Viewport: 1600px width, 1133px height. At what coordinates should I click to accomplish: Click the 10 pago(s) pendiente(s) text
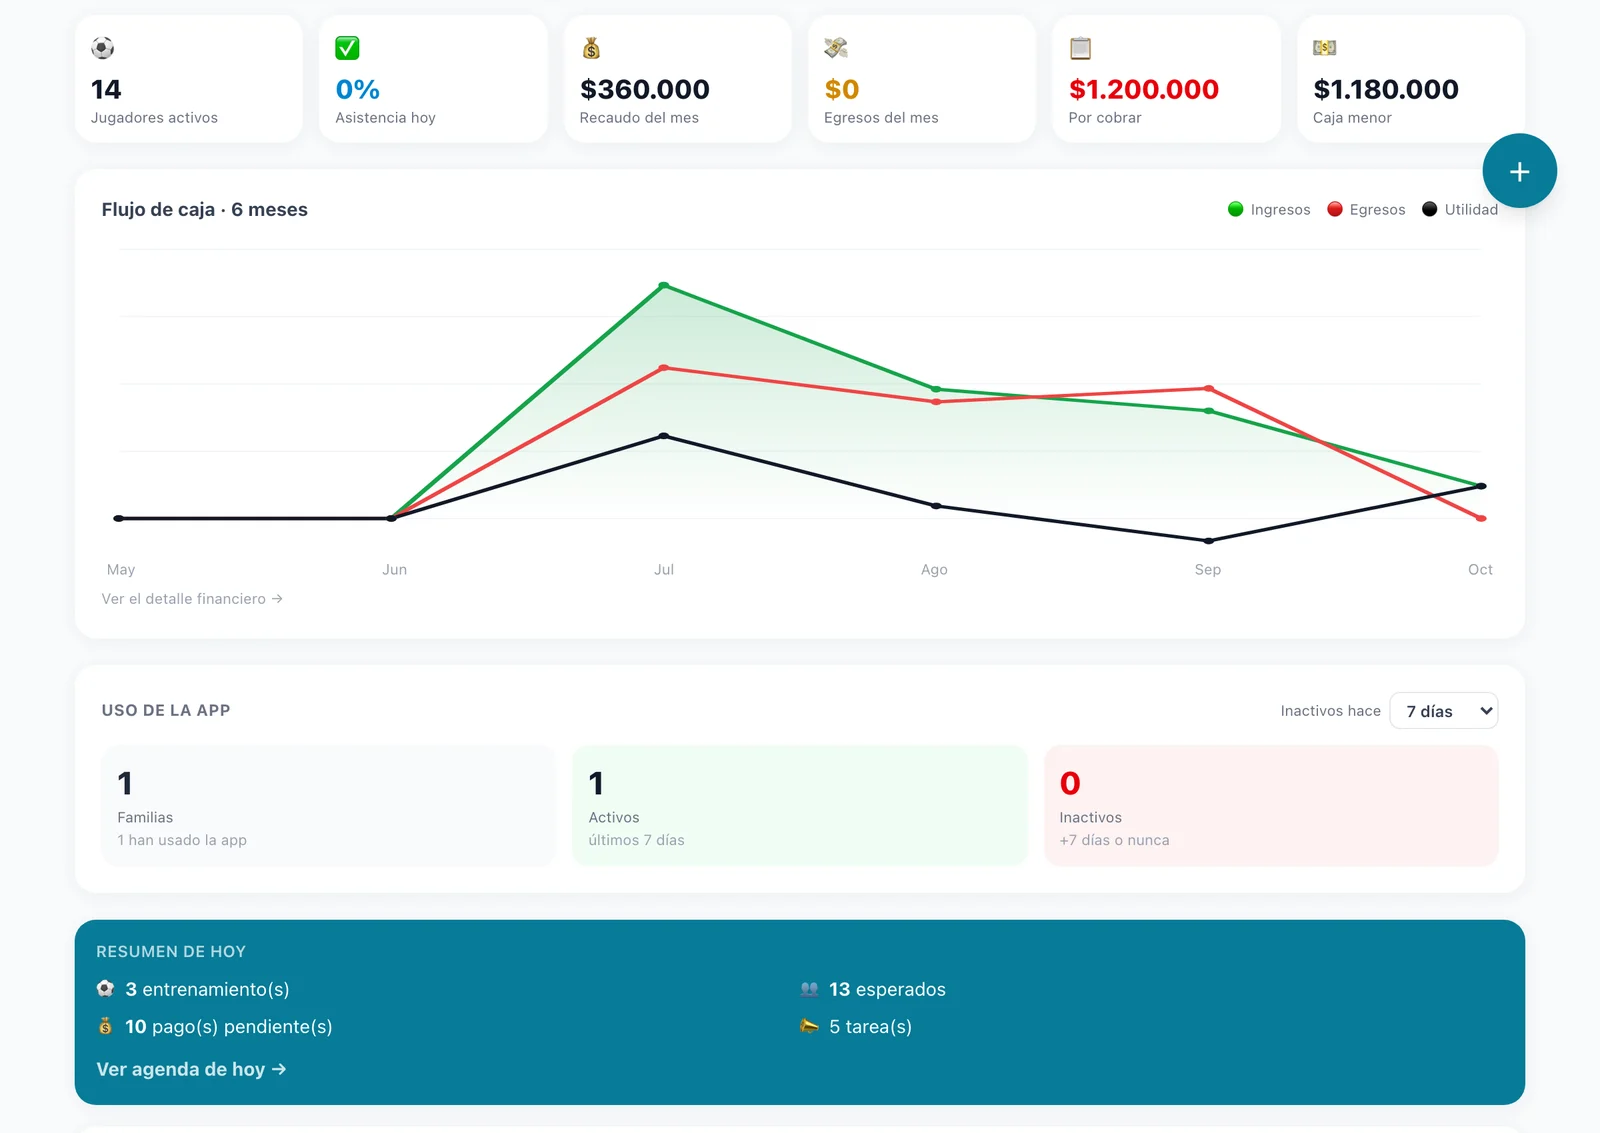pos(229,1027)
